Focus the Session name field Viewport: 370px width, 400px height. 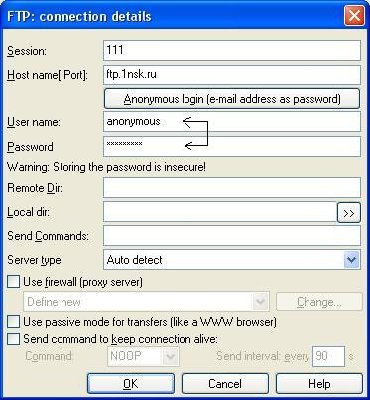(x=232, y=51)
